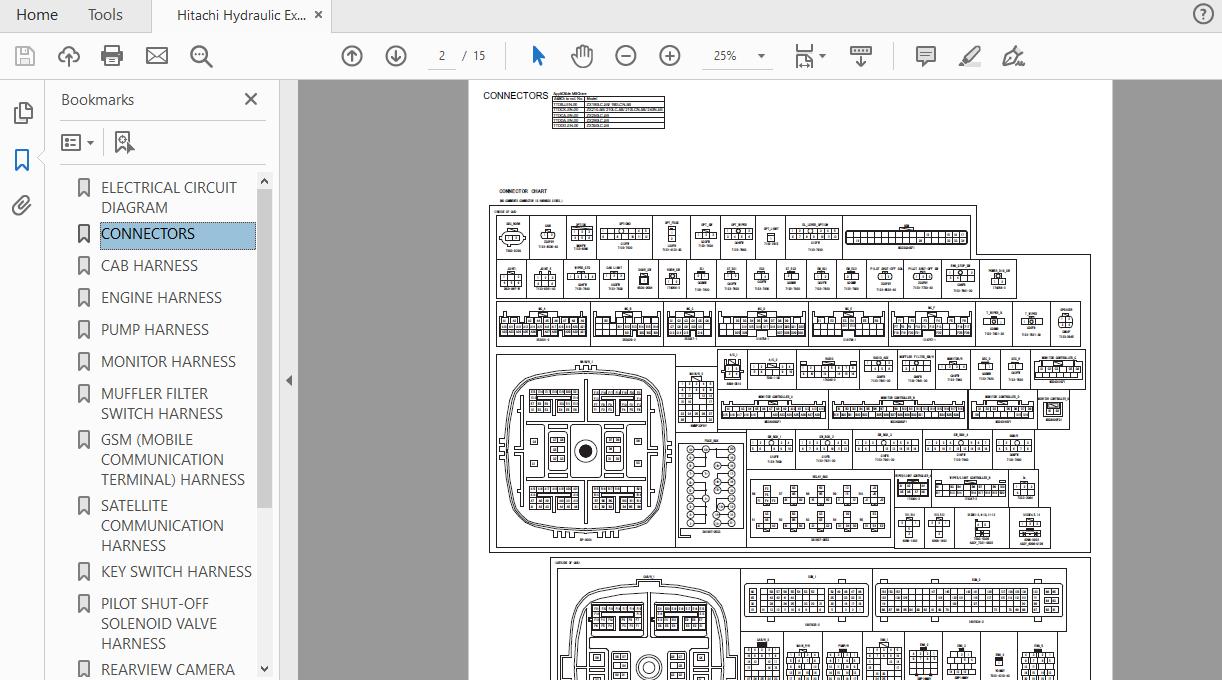The height and width of the screenshot is (680, 1222).
Task: Click the scrolling mode keyboard icon
Action: coord(861,56)
